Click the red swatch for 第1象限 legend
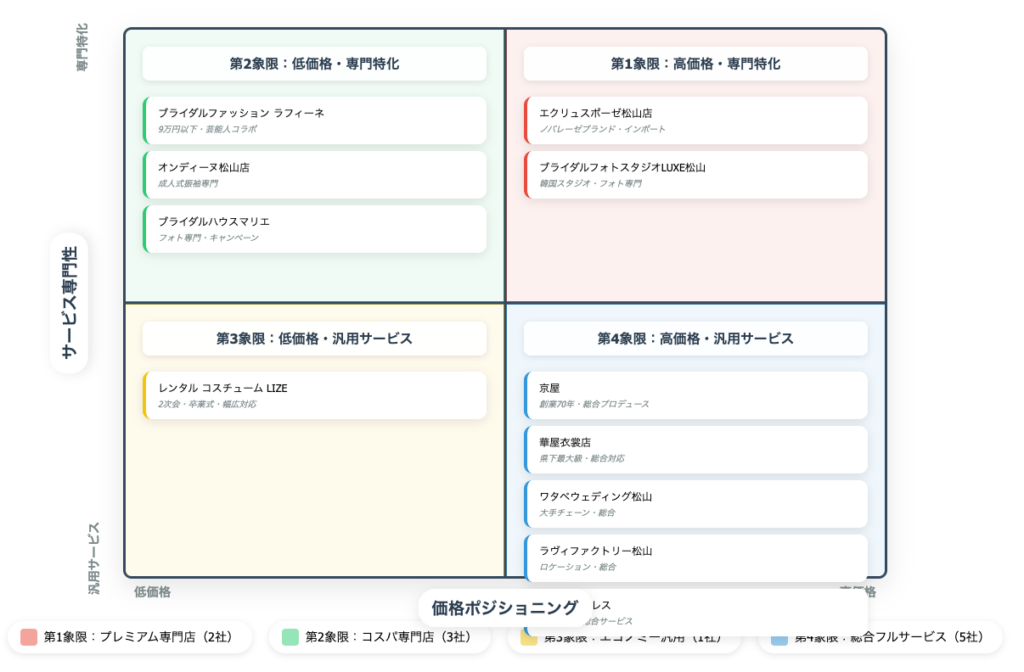1024x672 pixels. [29, 637]
